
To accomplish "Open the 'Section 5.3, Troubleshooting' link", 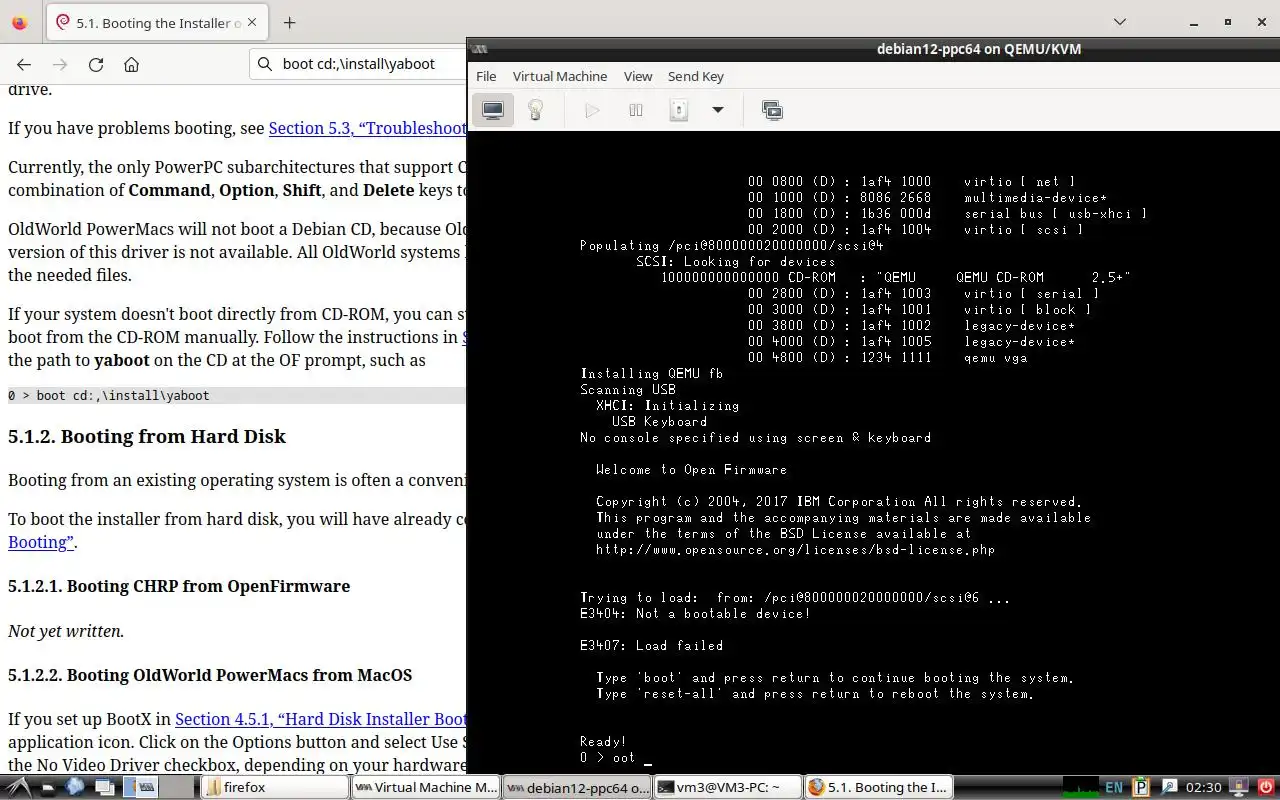I will pyautogui.click(x=368, y=128).
